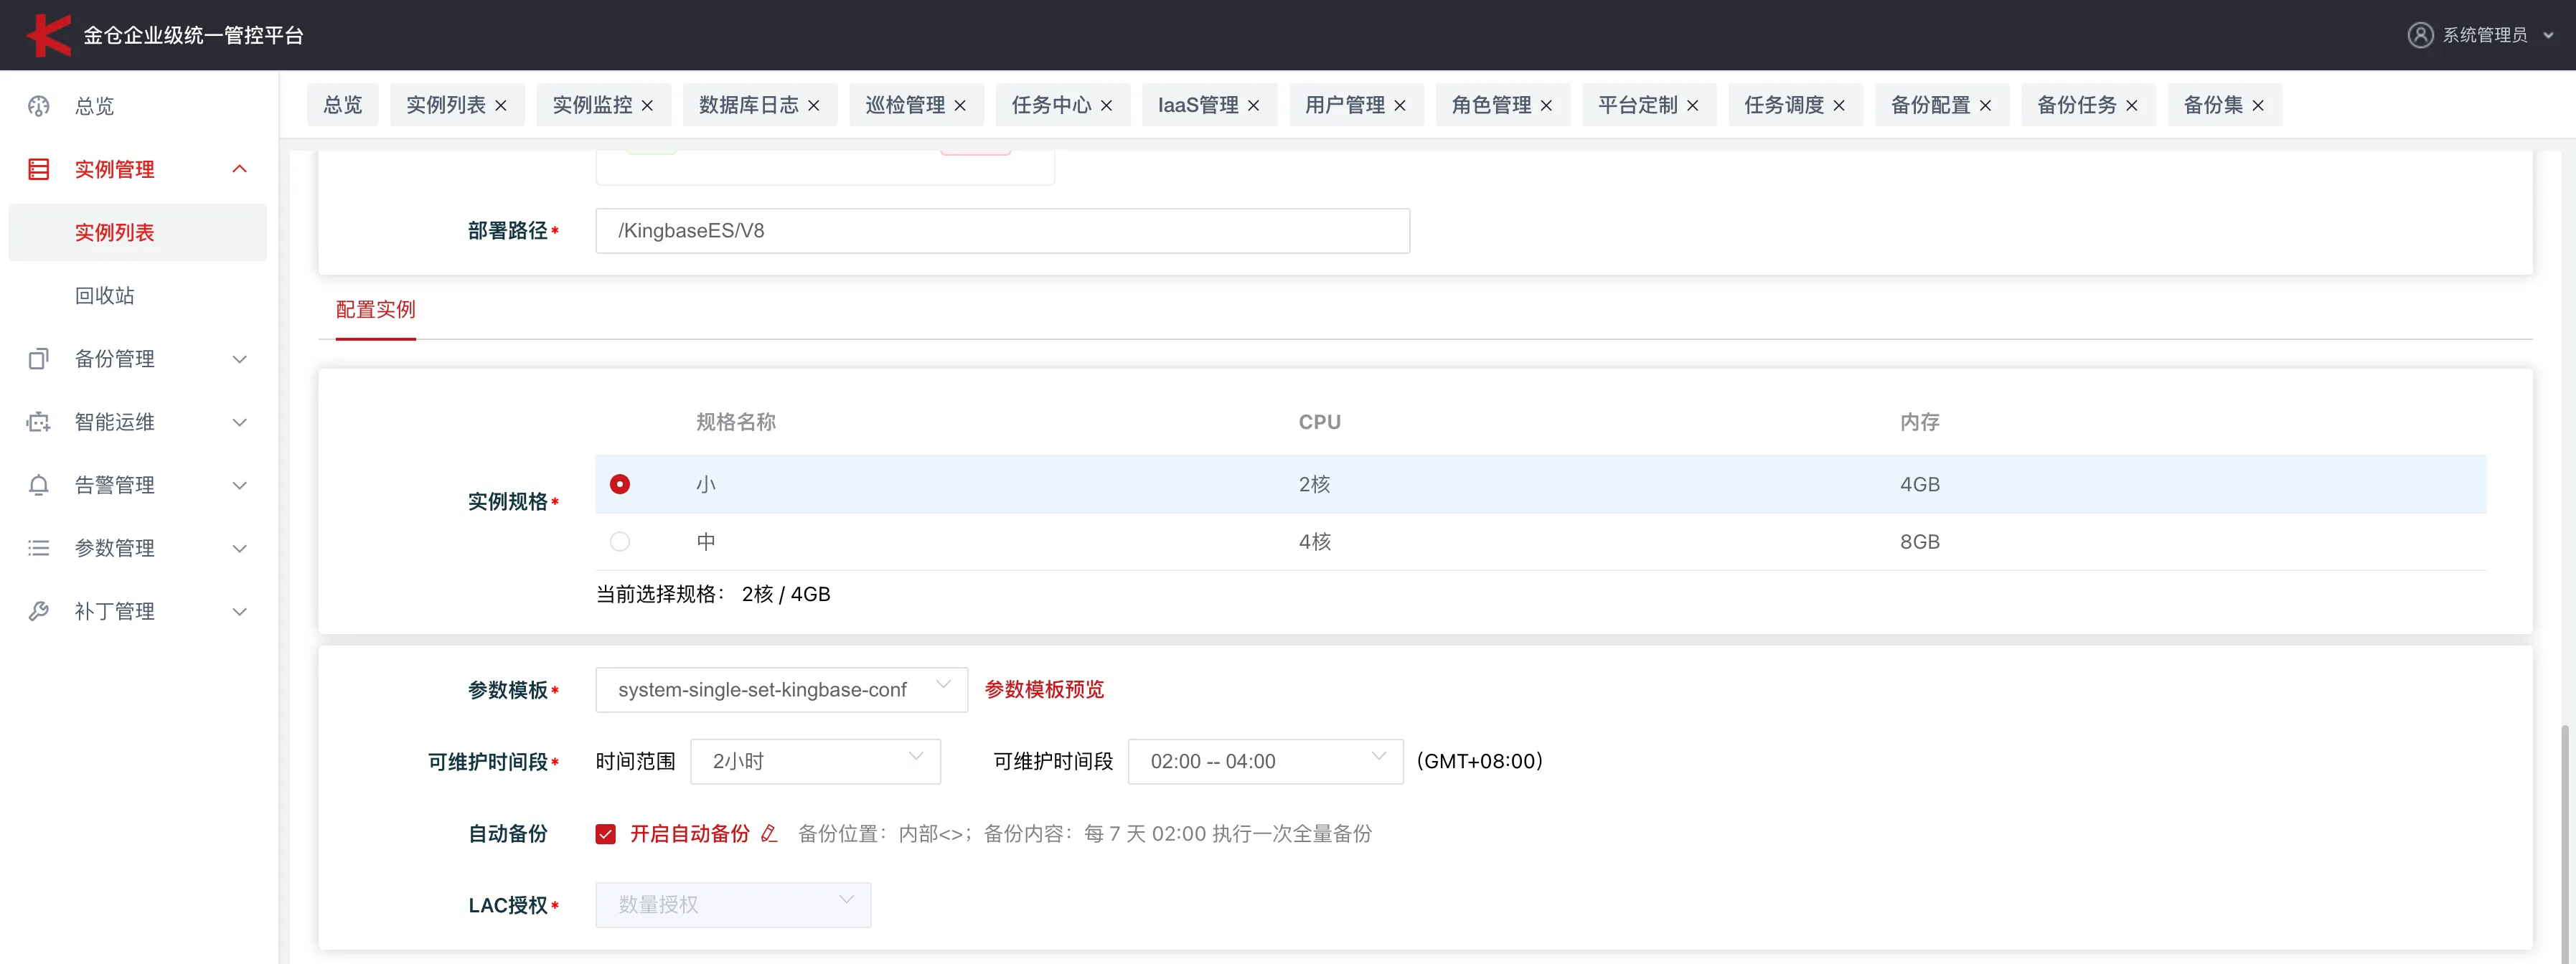
Task: Switch to the 实例监控 tab
Action: tap(591, 104)
